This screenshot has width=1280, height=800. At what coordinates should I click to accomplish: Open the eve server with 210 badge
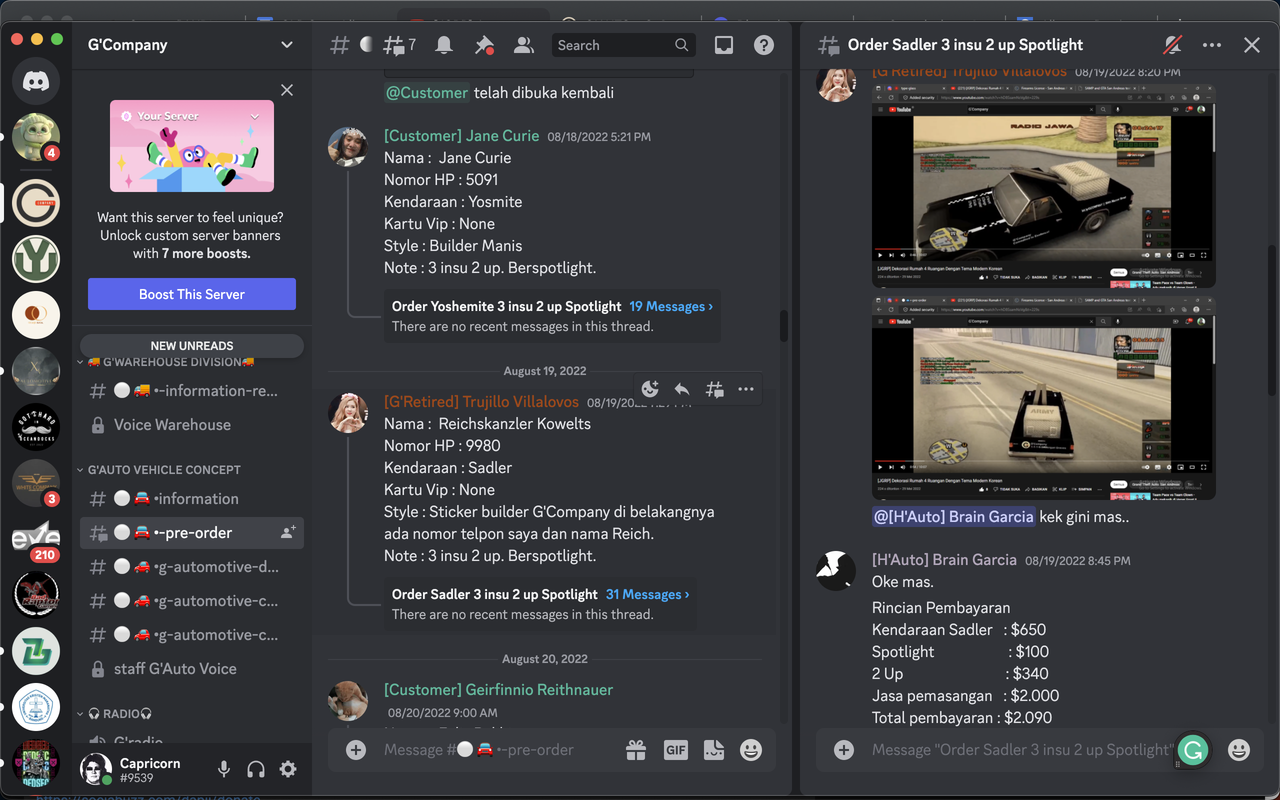point(36,539)
